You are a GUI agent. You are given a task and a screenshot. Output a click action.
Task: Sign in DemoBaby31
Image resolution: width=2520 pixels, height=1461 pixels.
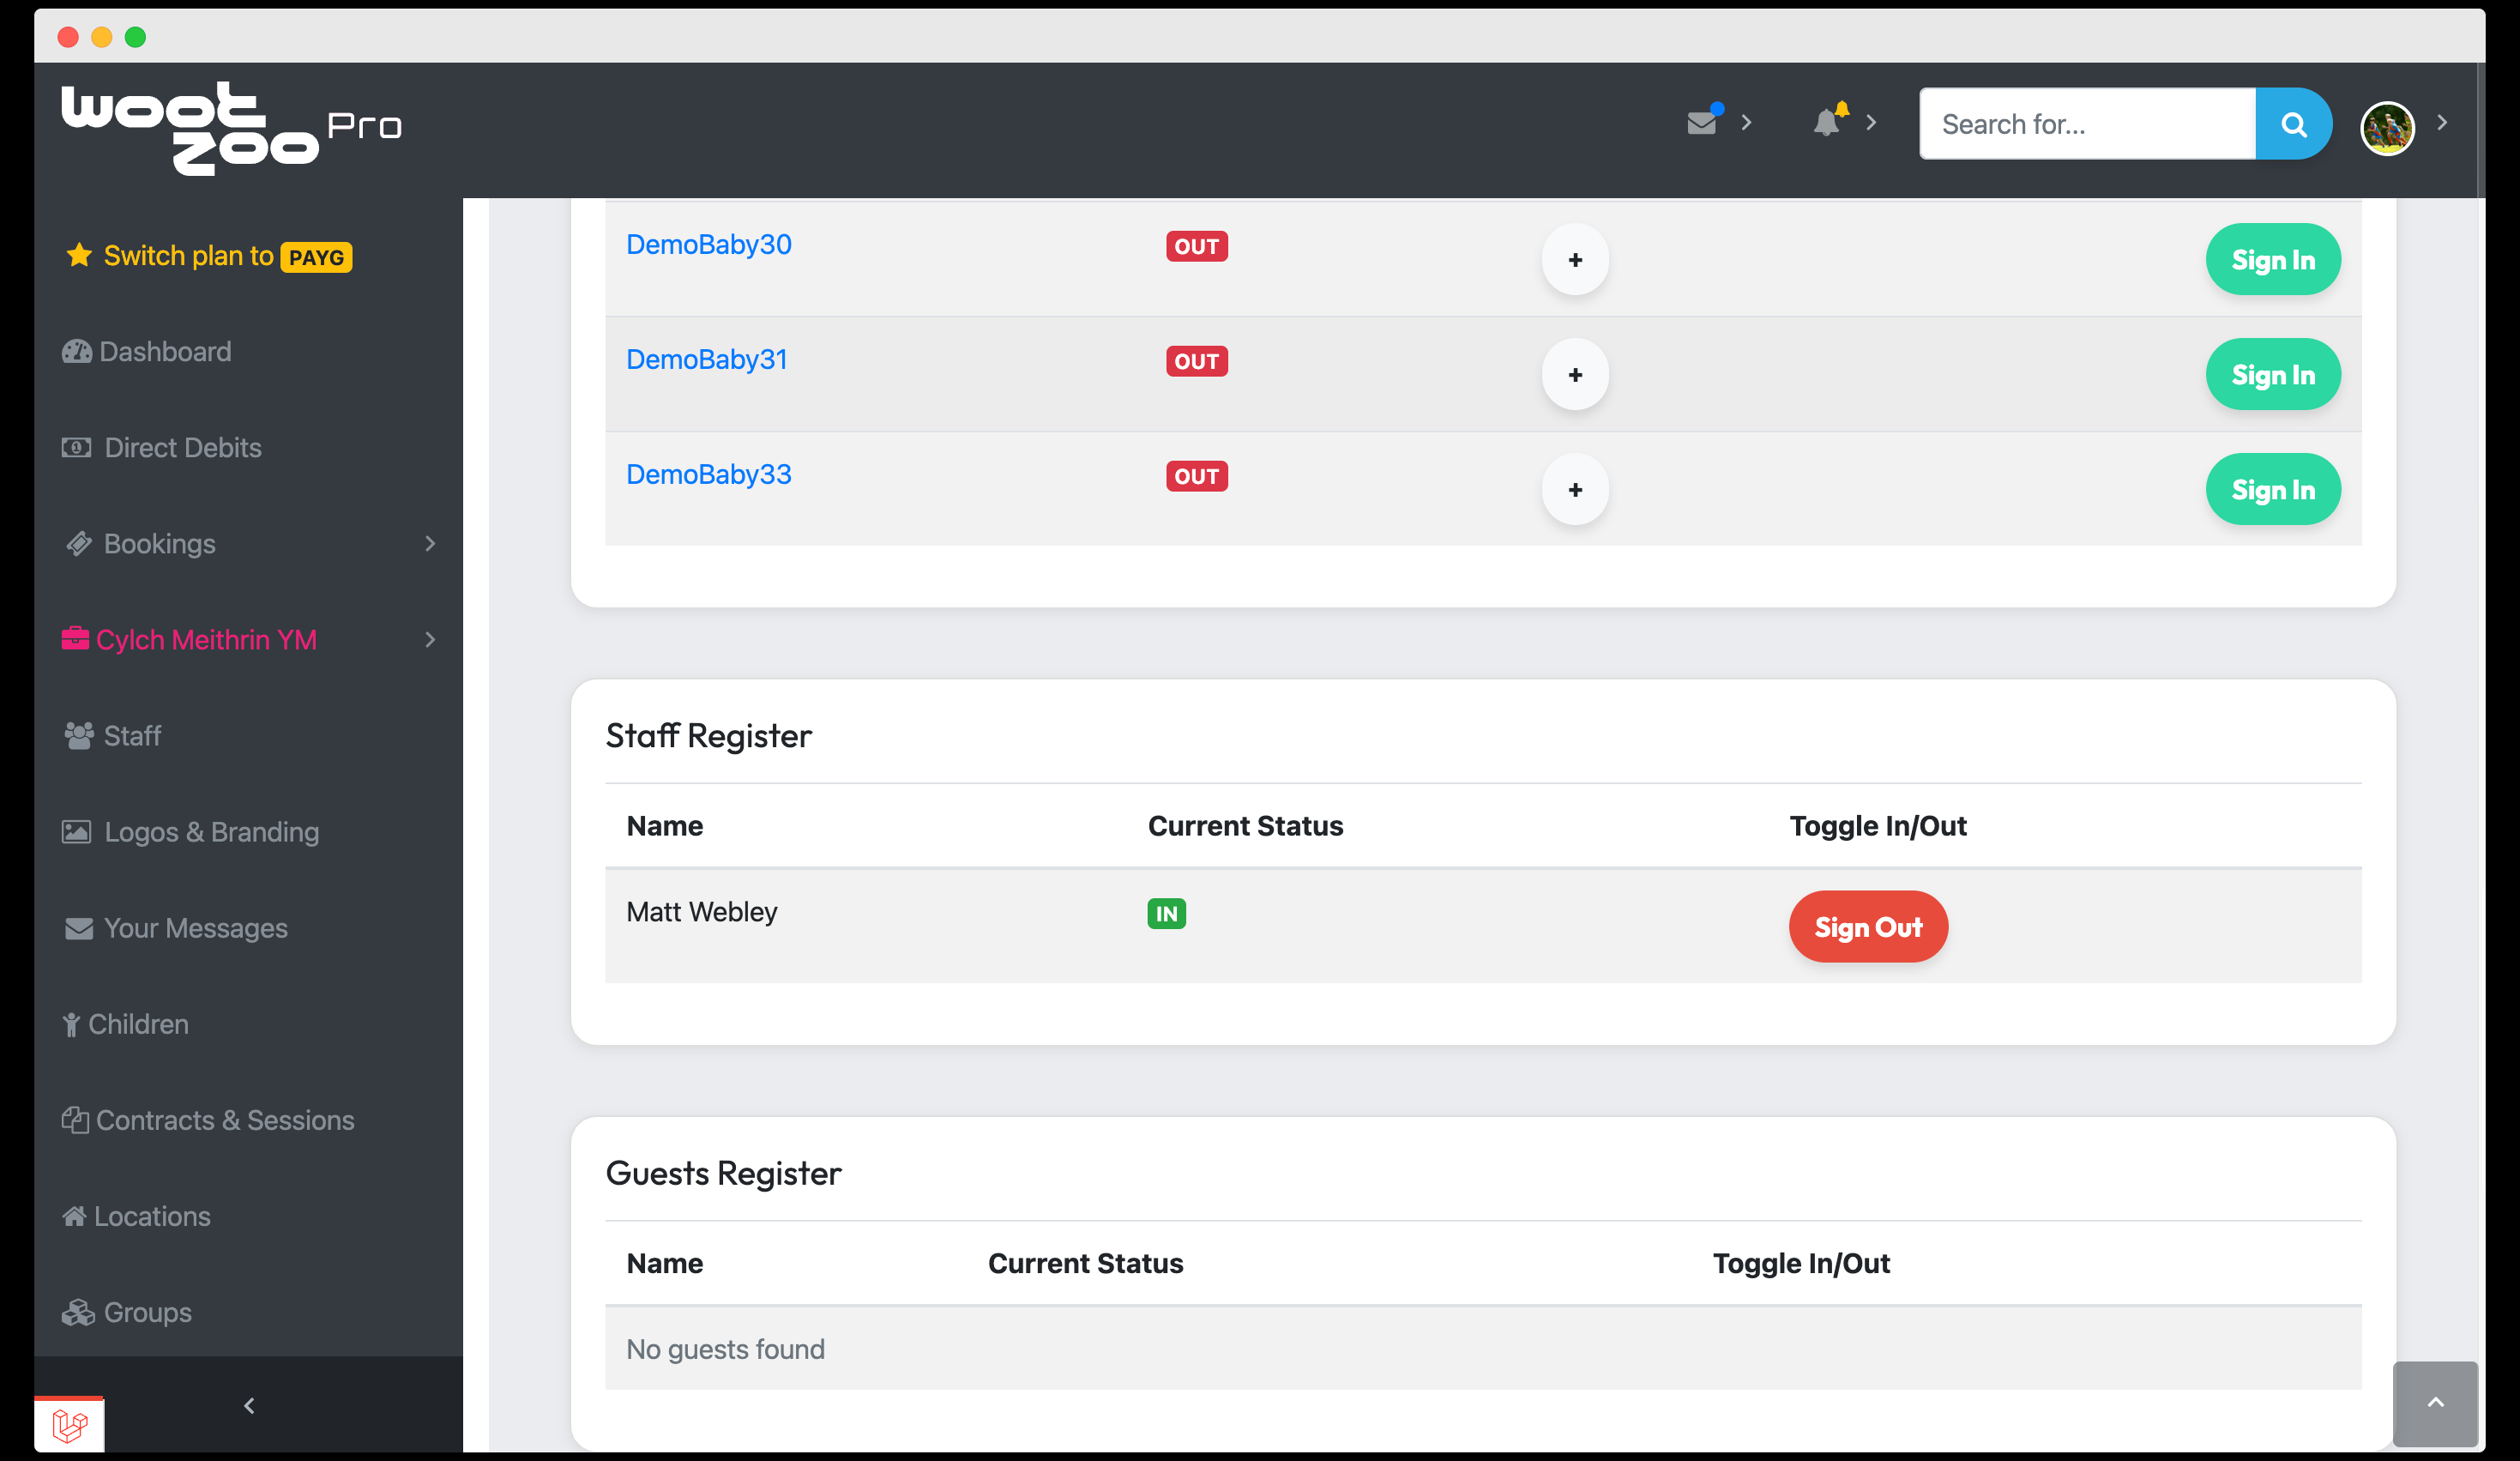click(2272, 375)
